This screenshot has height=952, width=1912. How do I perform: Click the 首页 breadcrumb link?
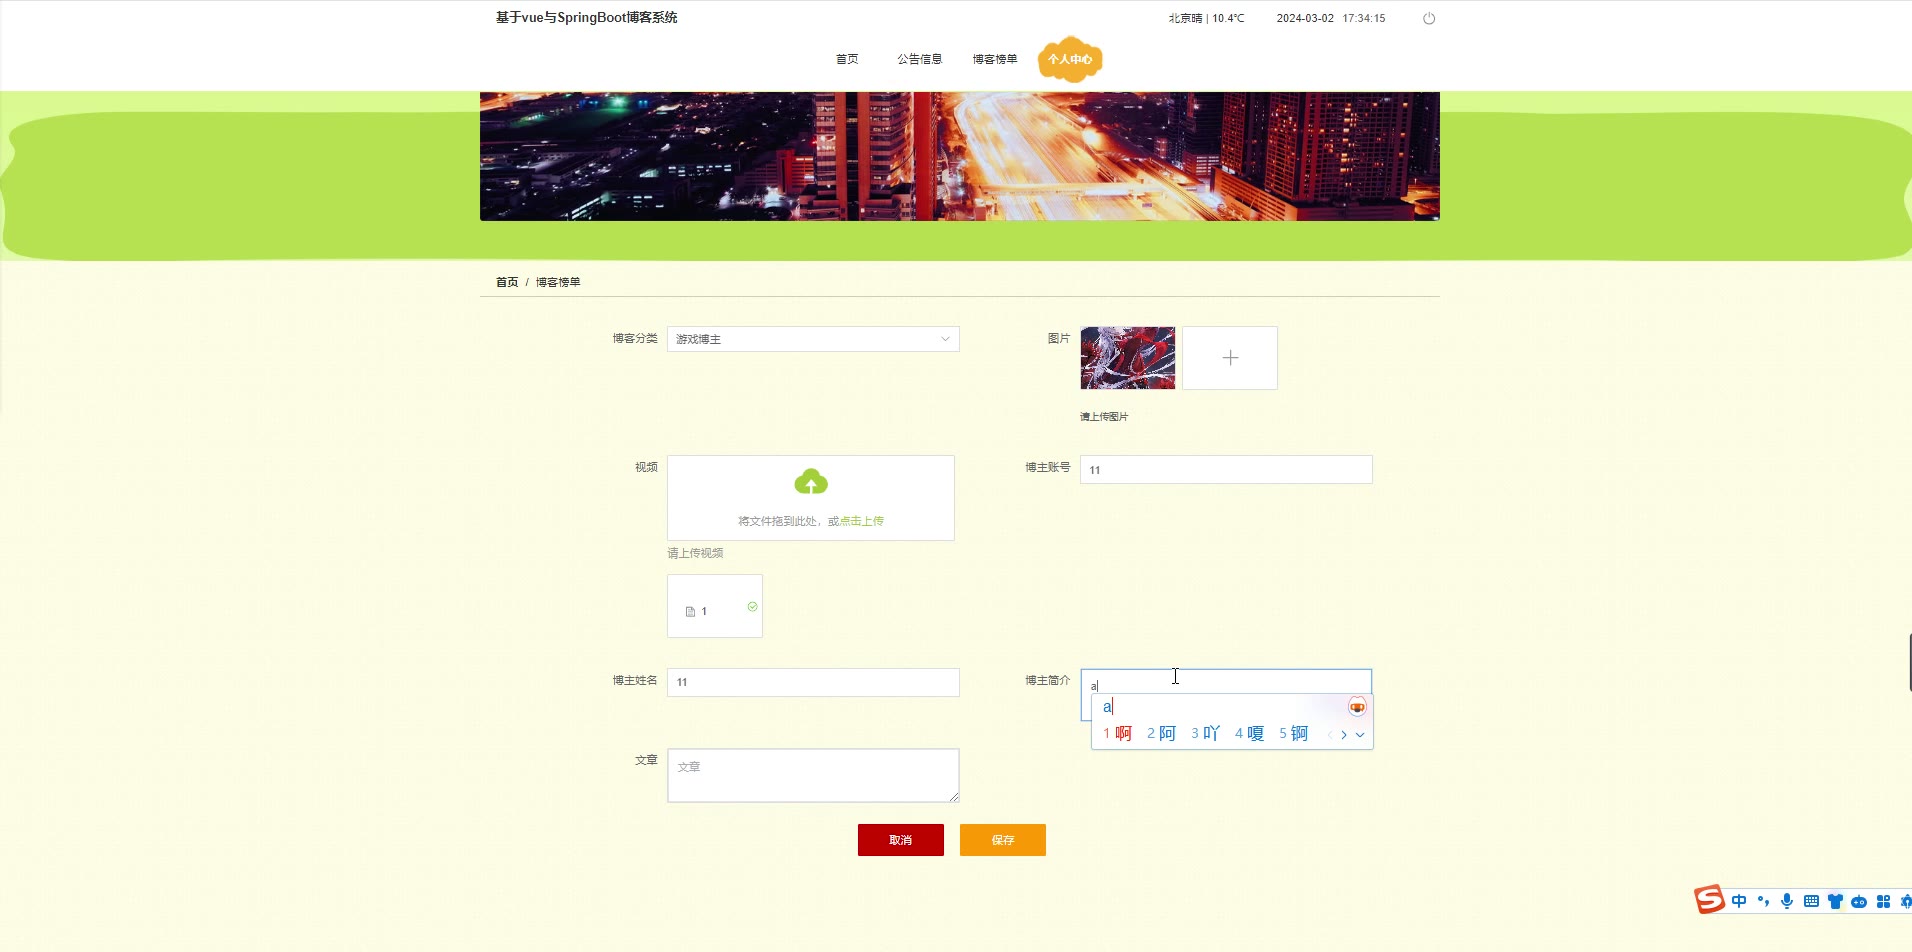507,282
